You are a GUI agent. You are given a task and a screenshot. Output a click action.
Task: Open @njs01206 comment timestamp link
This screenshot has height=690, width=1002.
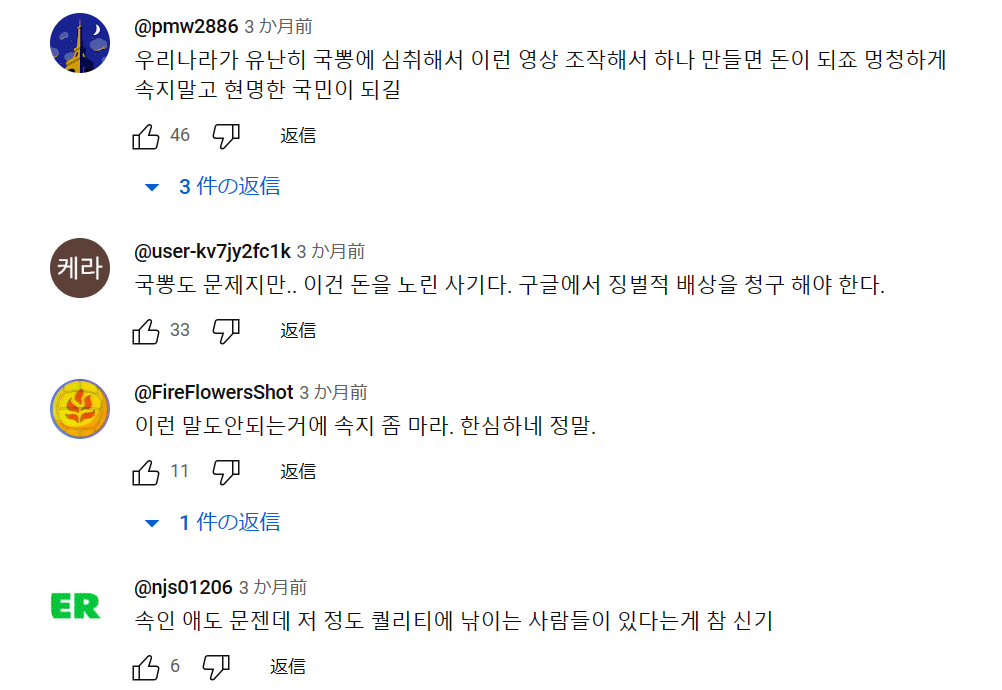(273, 587)
